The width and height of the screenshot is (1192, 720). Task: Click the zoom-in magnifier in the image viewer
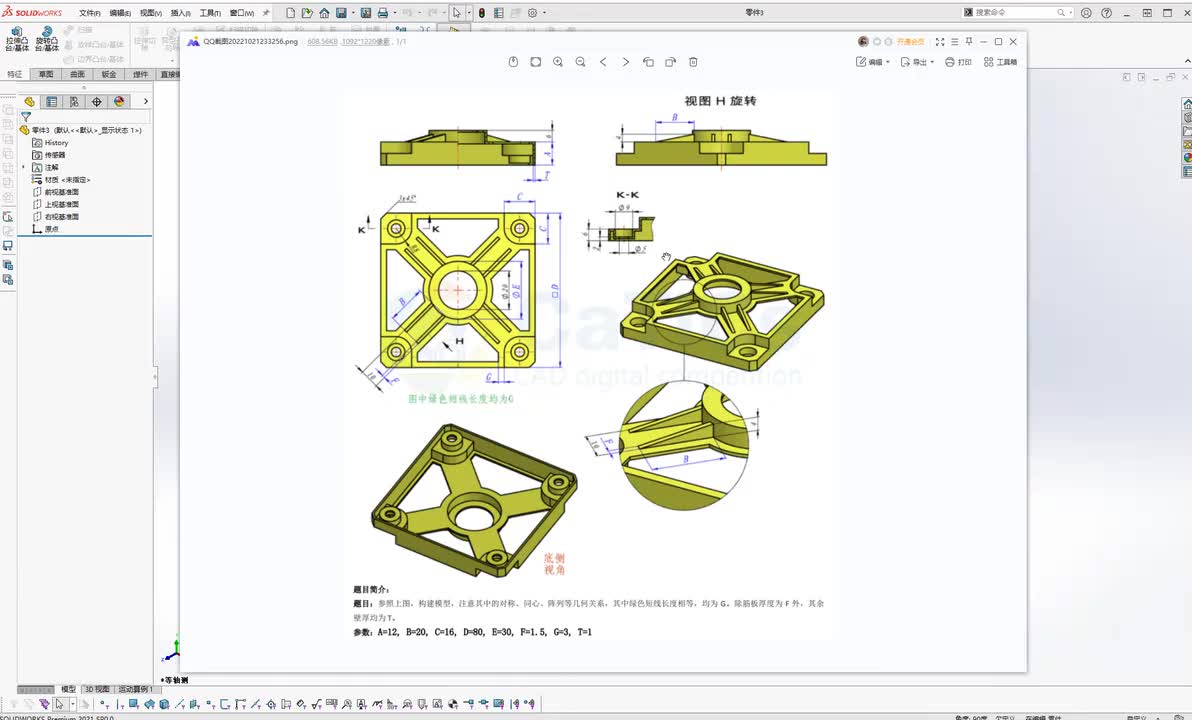[558, 62]
